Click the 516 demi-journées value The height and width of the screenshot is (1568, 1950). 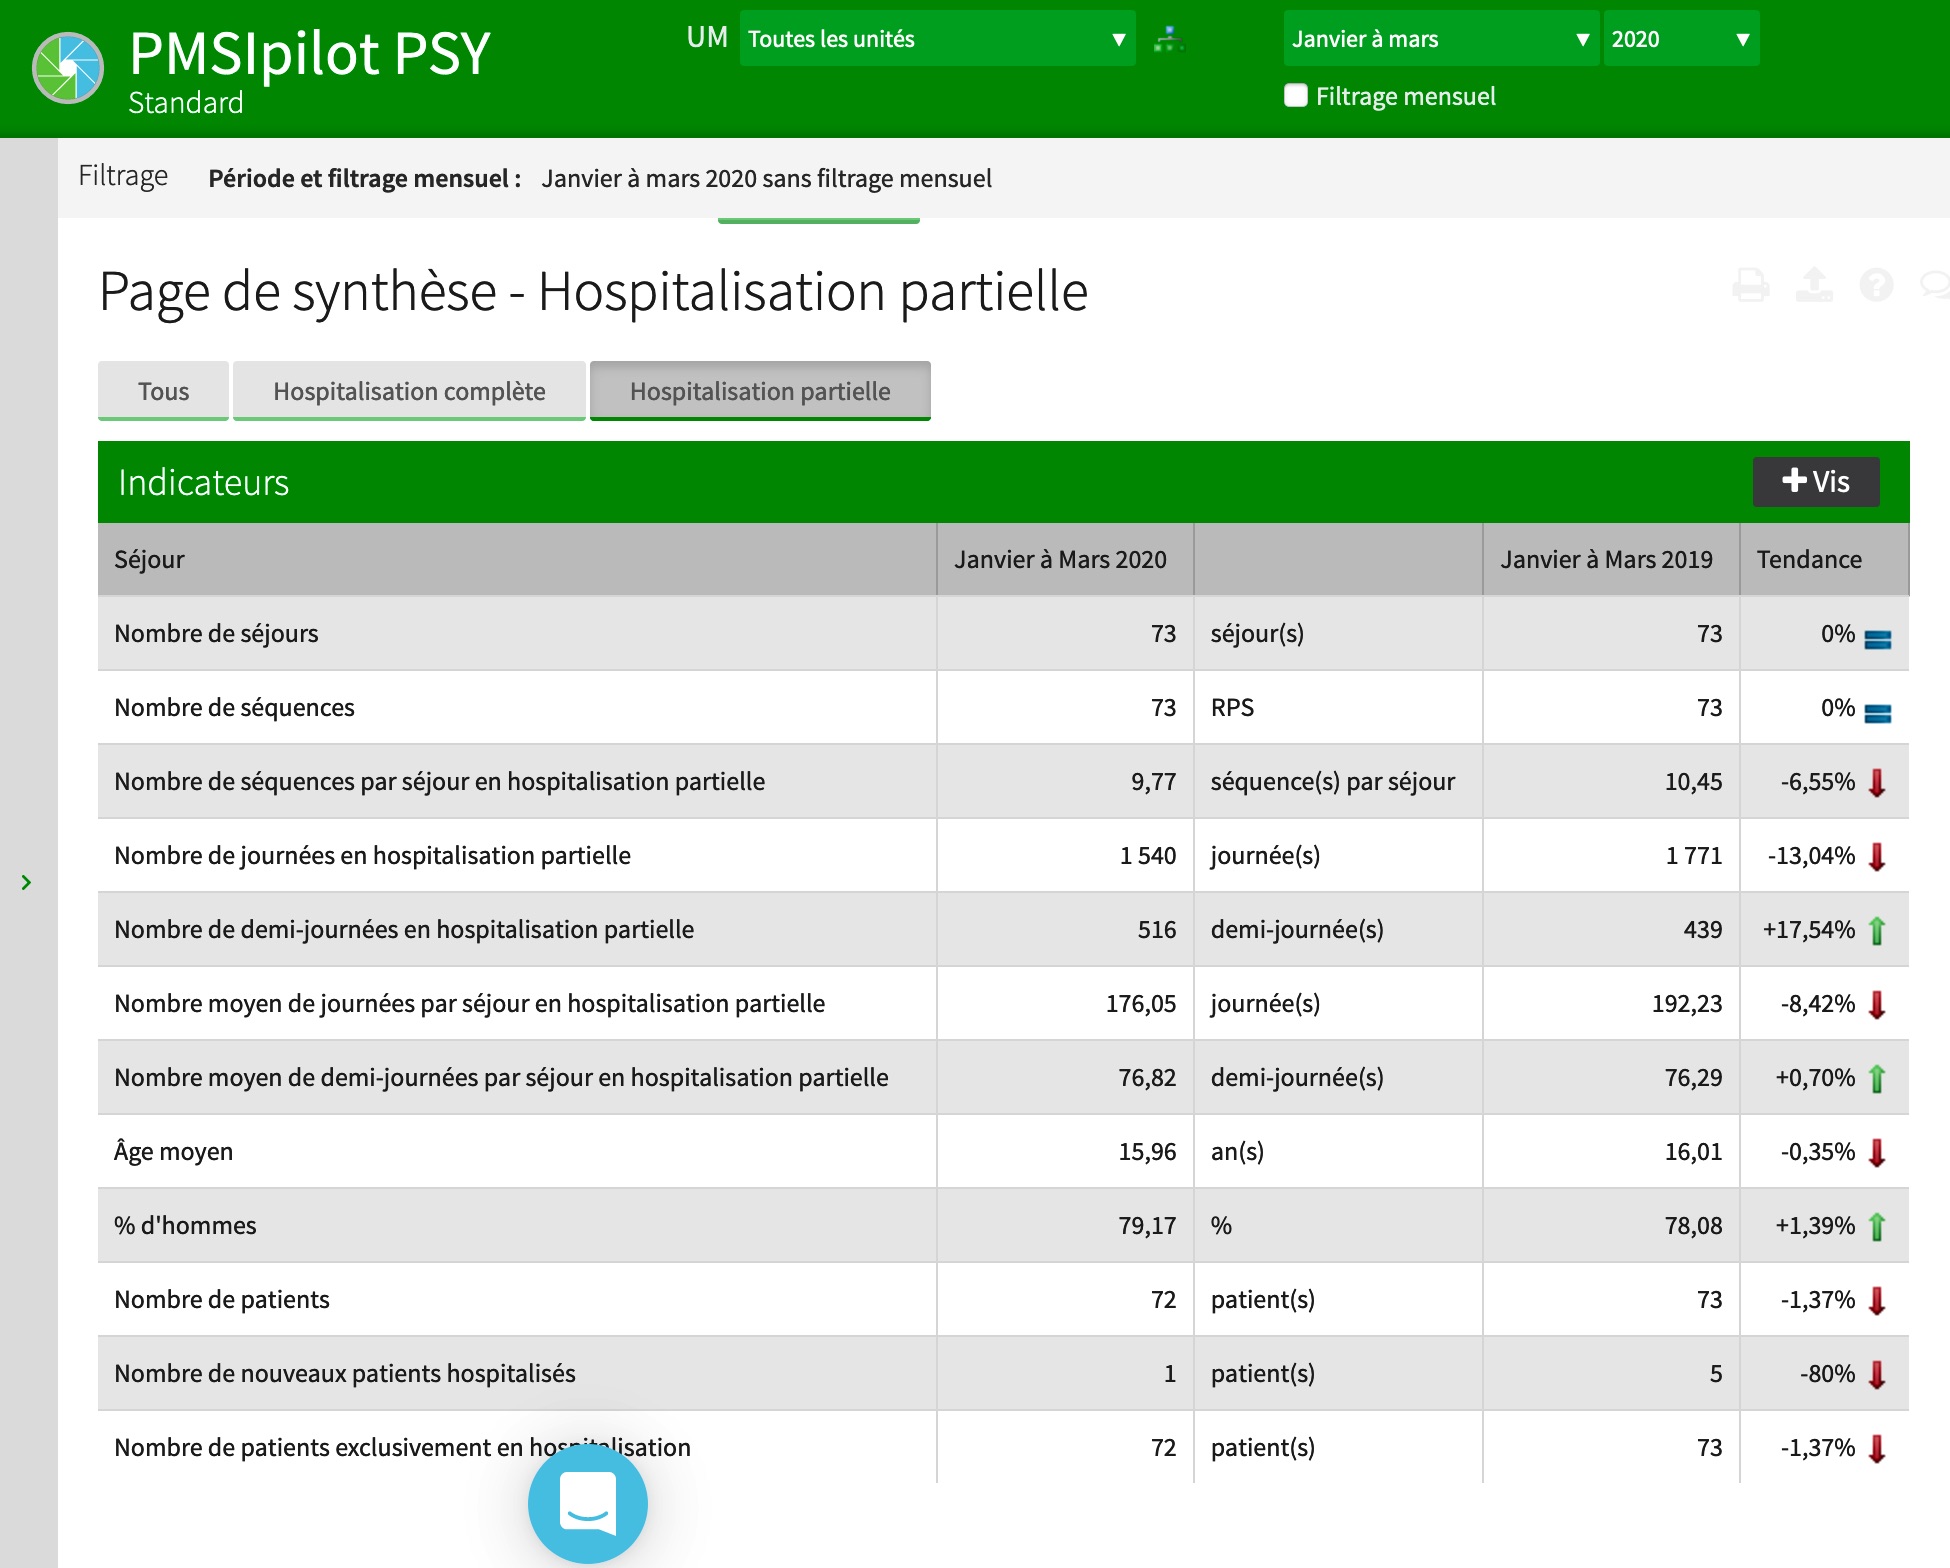tap(1156, 929)
